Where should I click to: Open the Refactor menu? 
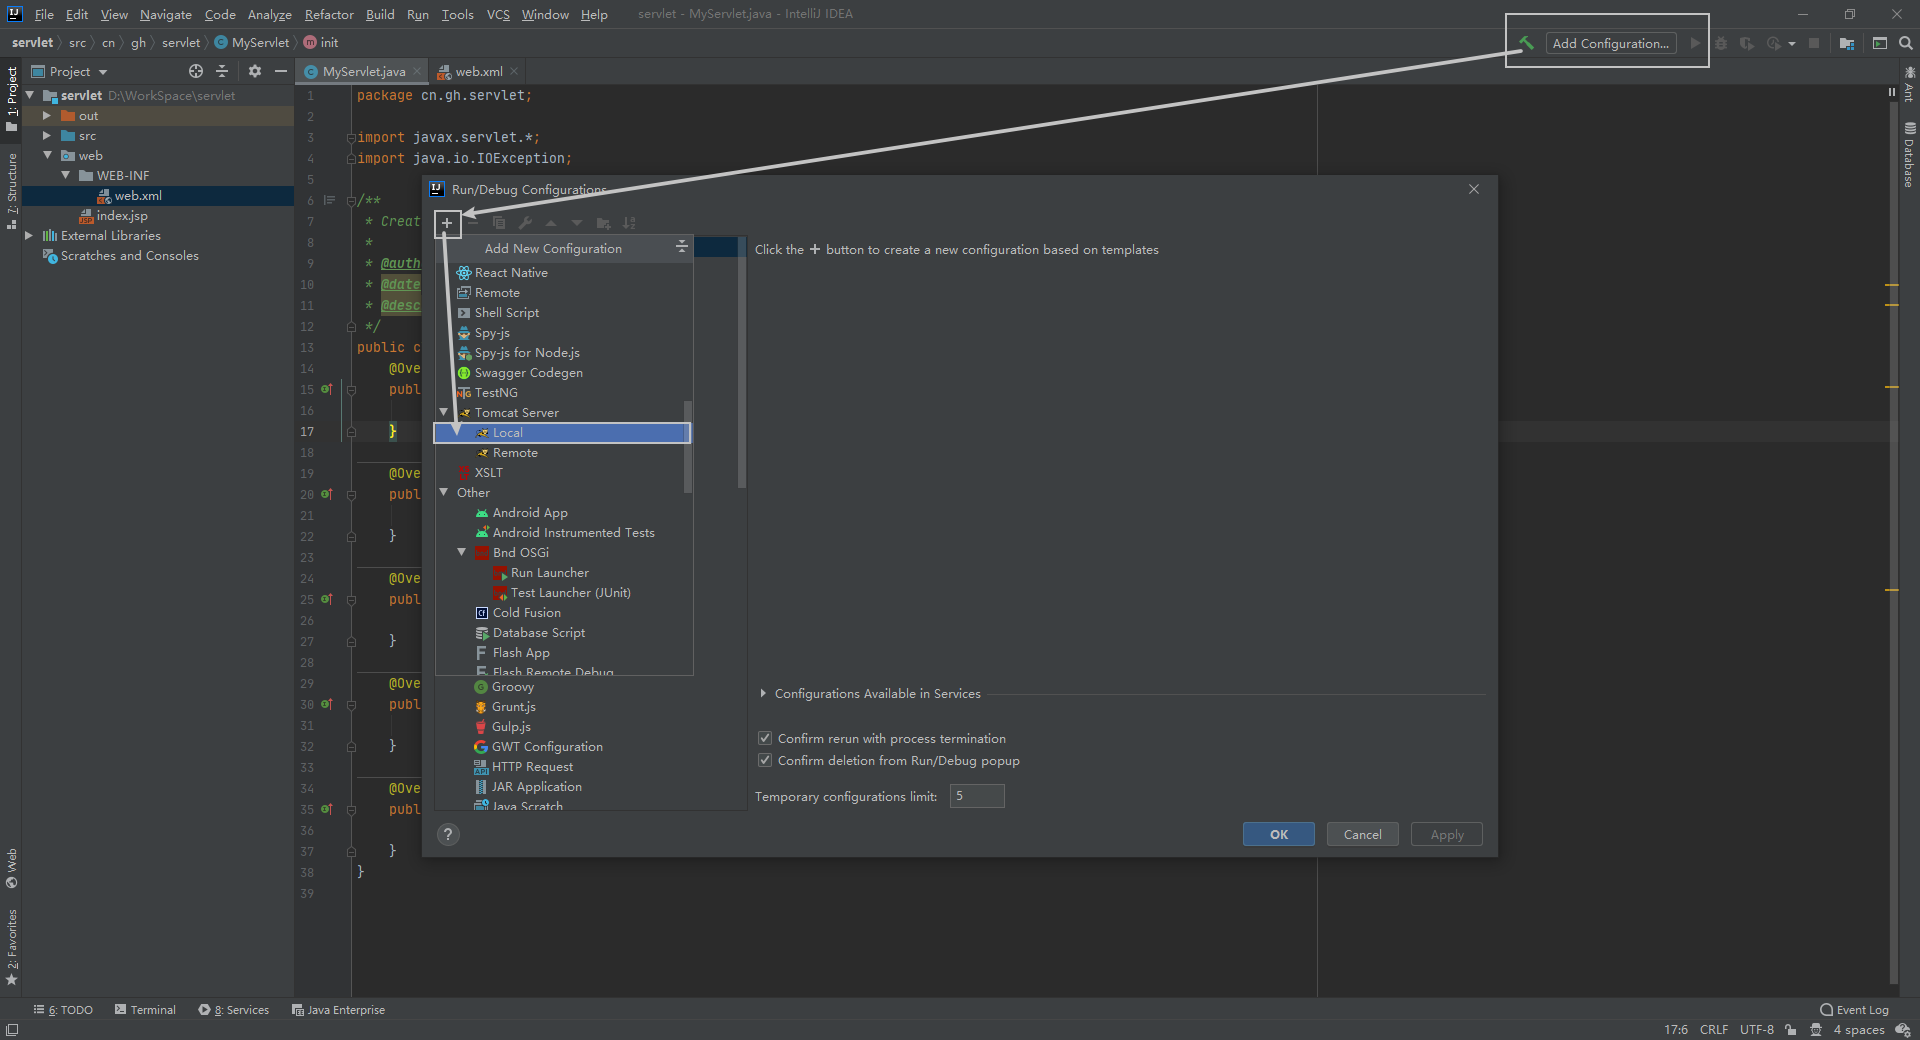coord(329,14)
